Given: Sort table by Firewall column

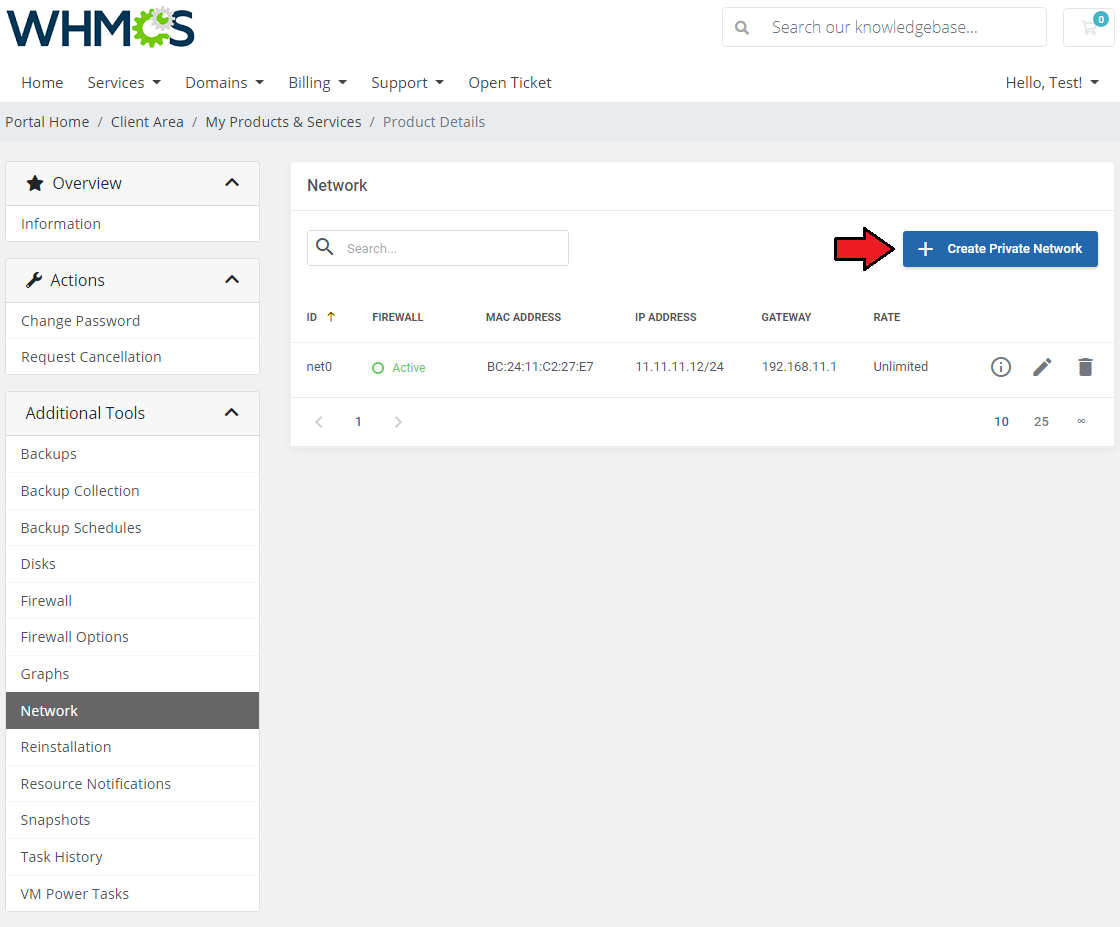Looking at the screenshot, I should pos(398,317).
